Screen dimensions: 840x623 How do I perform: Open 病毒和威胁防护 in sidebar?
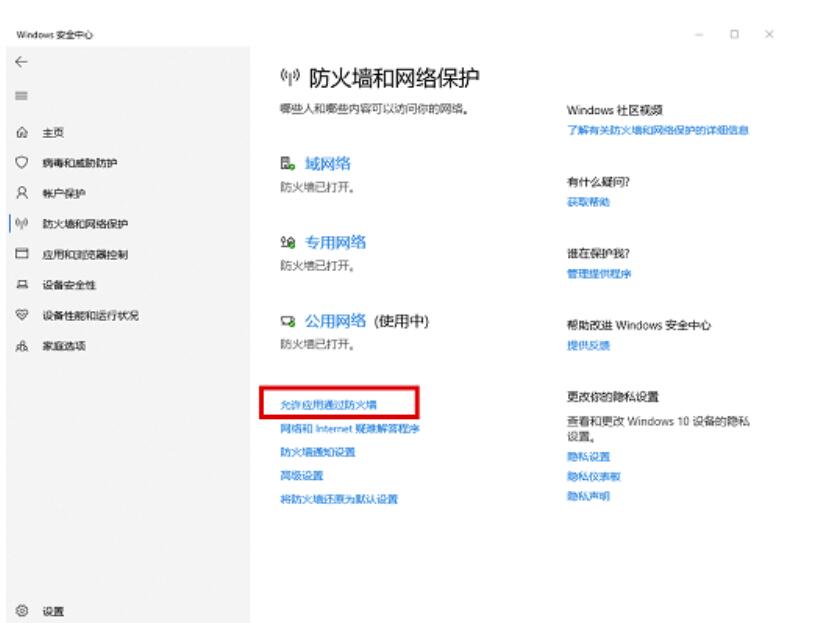(x=80, y=163)
